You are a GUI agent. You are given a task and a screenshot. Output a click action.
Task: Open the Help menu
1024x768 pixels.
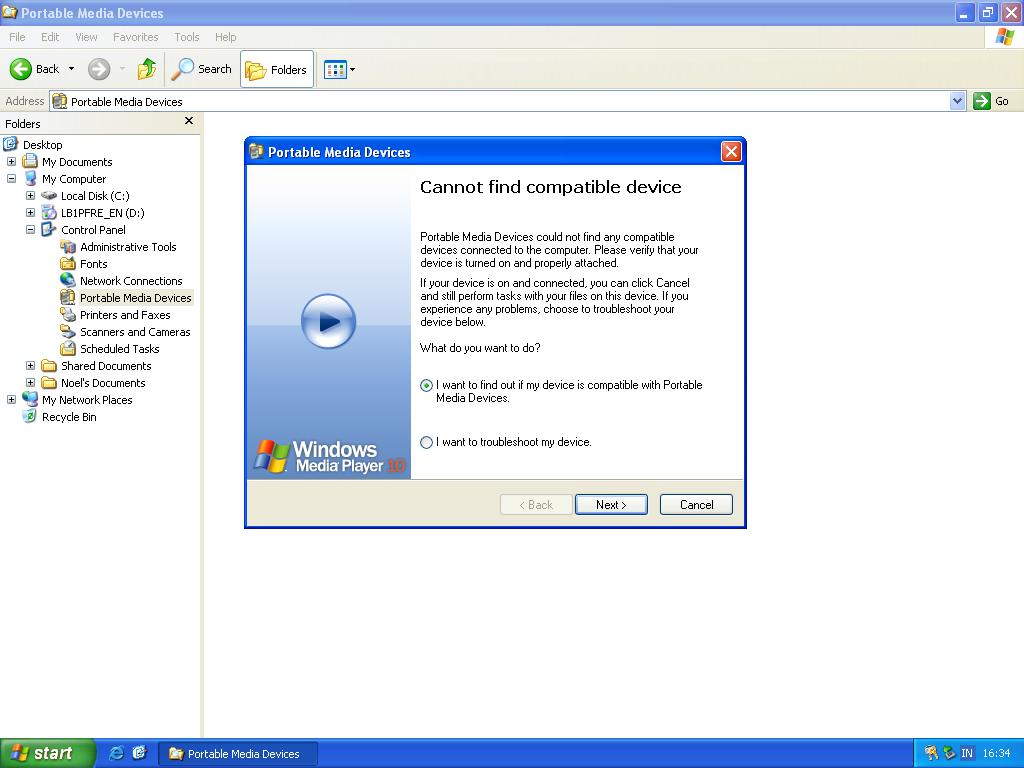point(225,37)
